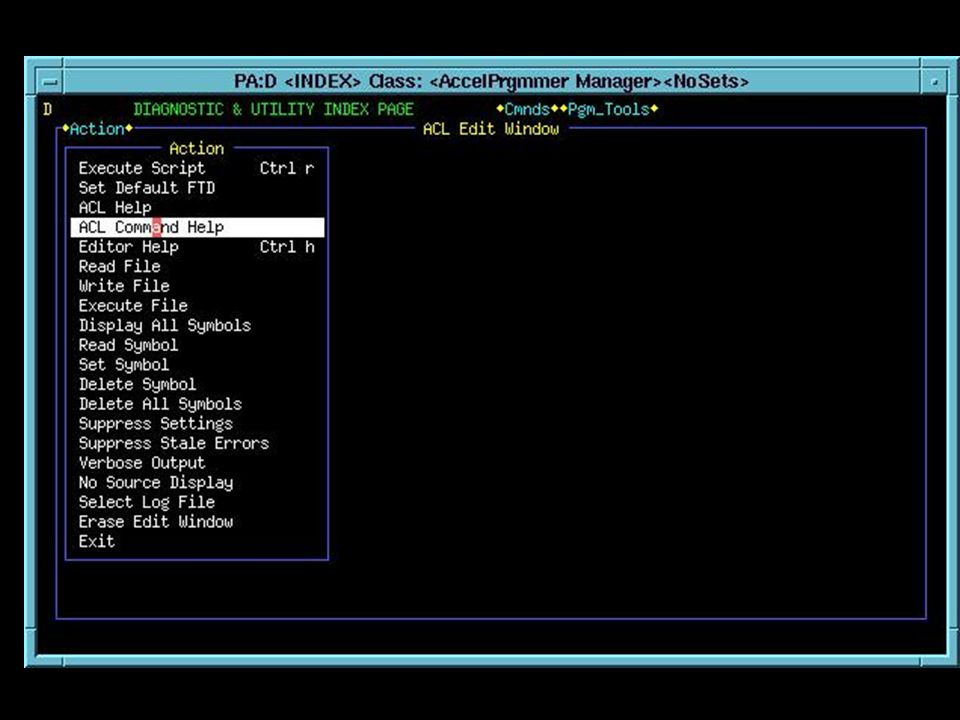Choose Select Log File entry
This screenshot has height=720, width=960.
click(x=197, y=502)
